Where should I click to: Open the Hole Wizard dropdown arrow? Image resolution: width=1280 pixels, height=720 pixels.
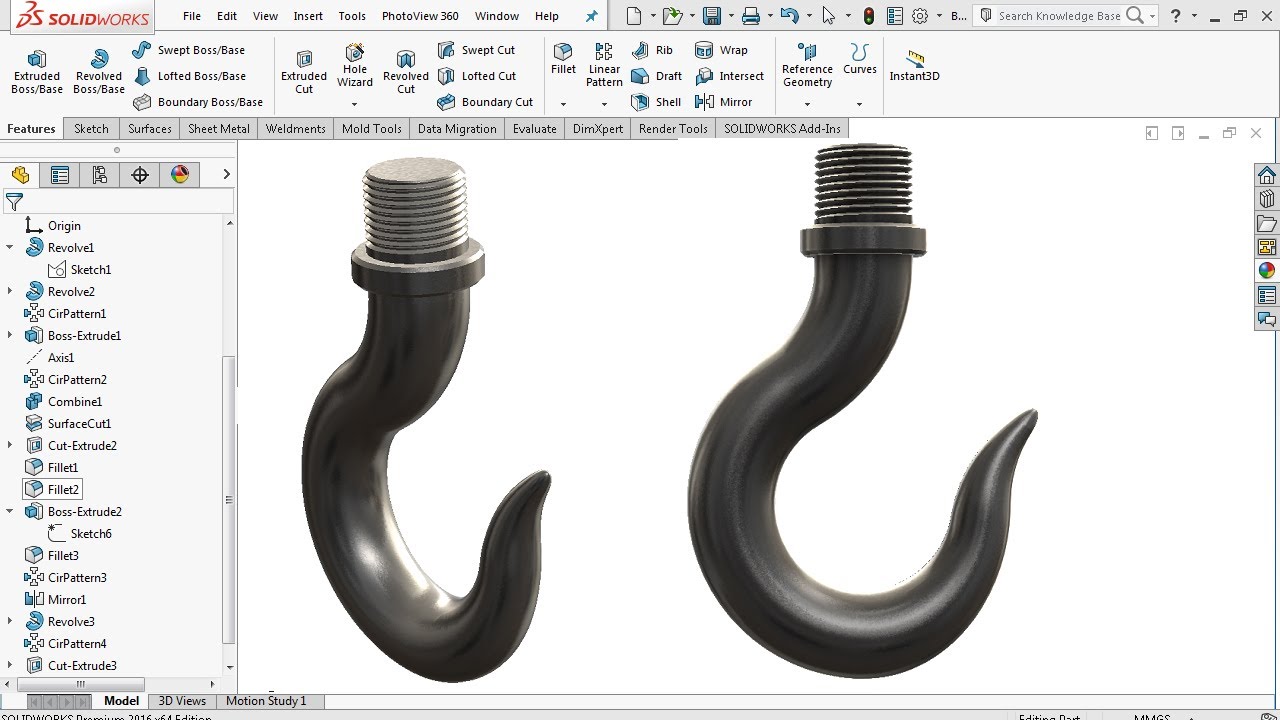tap(355, 104)
